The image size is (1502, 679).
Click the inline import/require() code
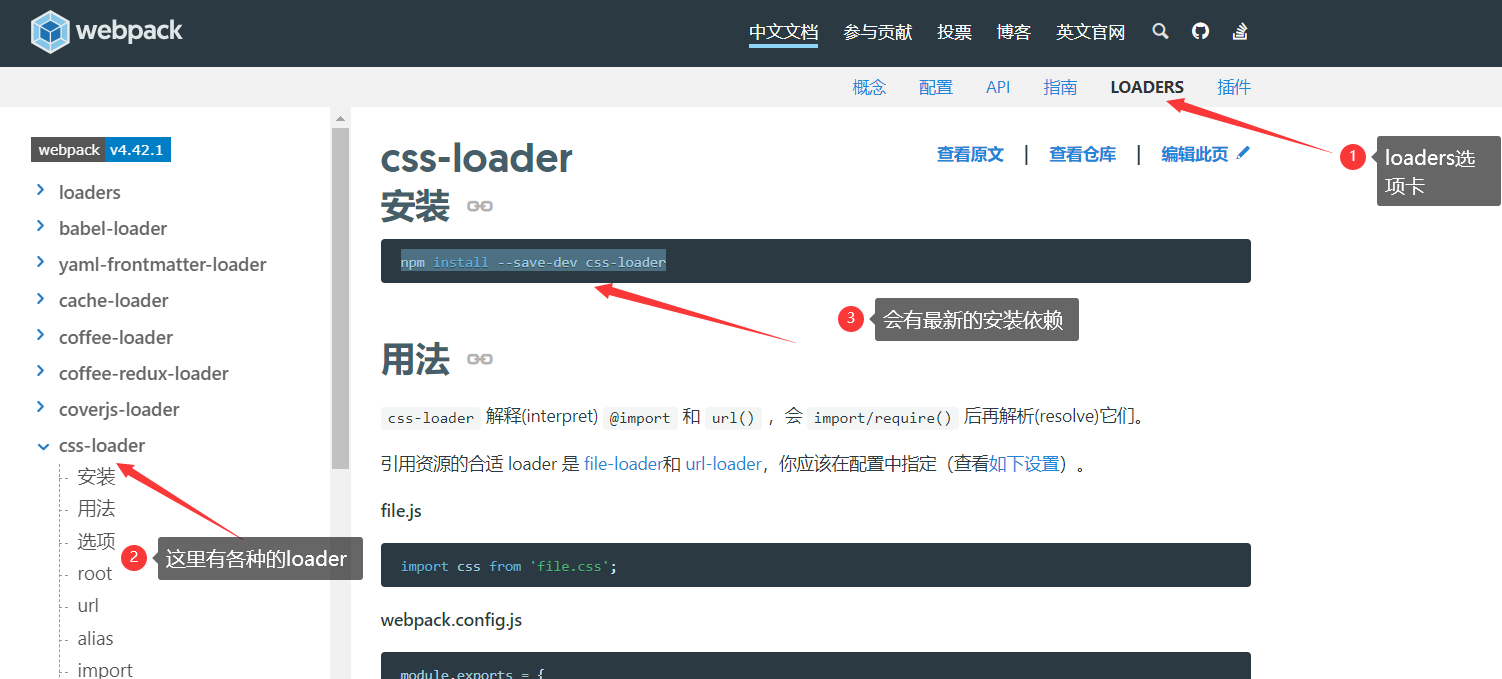tap(883, 417)
